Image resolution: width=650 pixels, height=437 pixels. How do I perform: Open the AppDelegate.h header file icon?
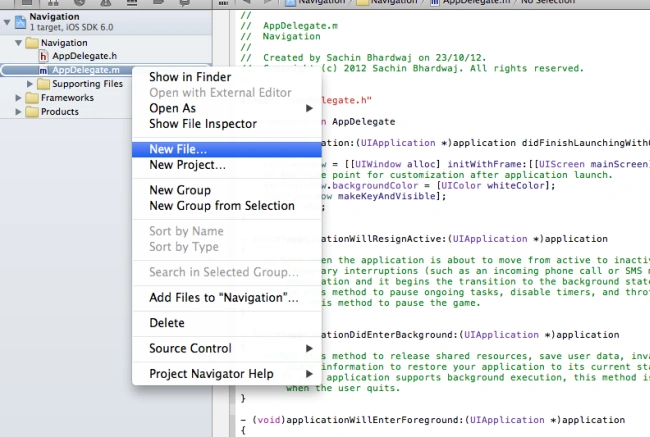point(43,56)
